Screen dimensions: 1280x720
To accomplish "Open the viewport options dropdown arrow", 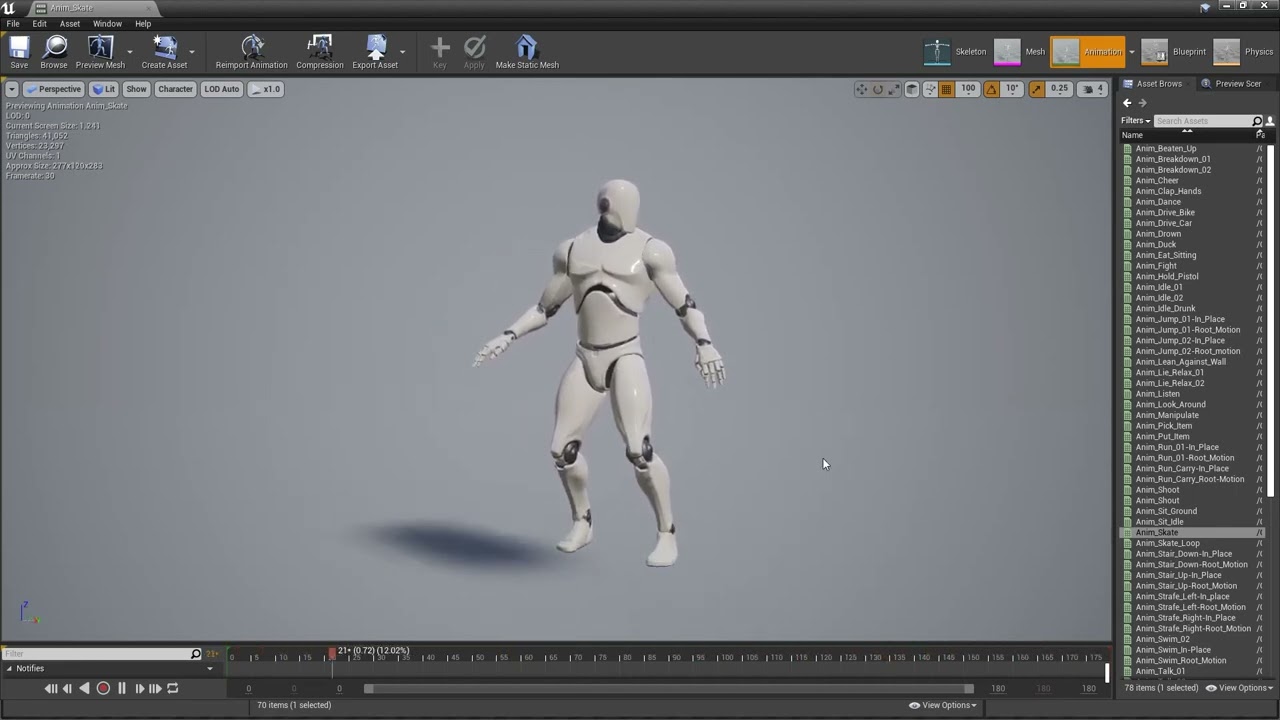I will pyautogui.click(x=12, y=89).
